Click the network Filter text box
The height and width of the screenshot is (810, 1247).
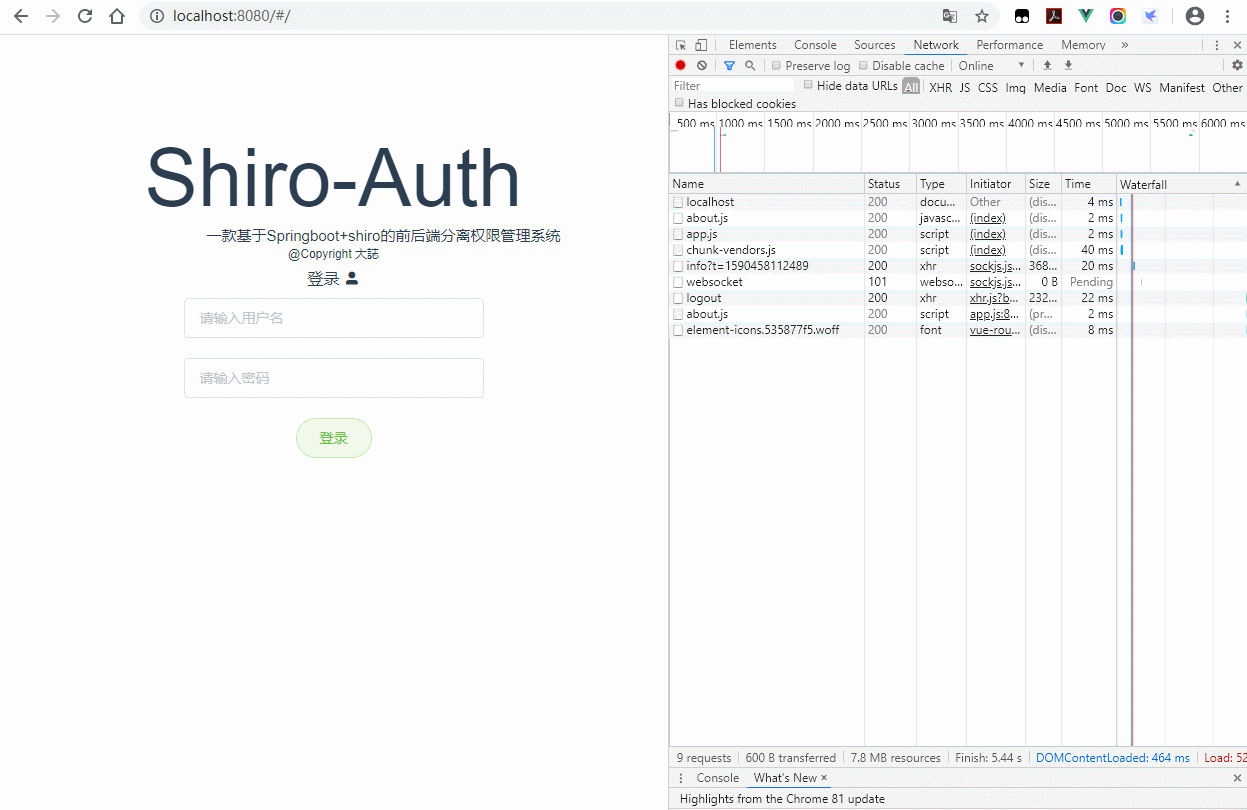[734, 86]
